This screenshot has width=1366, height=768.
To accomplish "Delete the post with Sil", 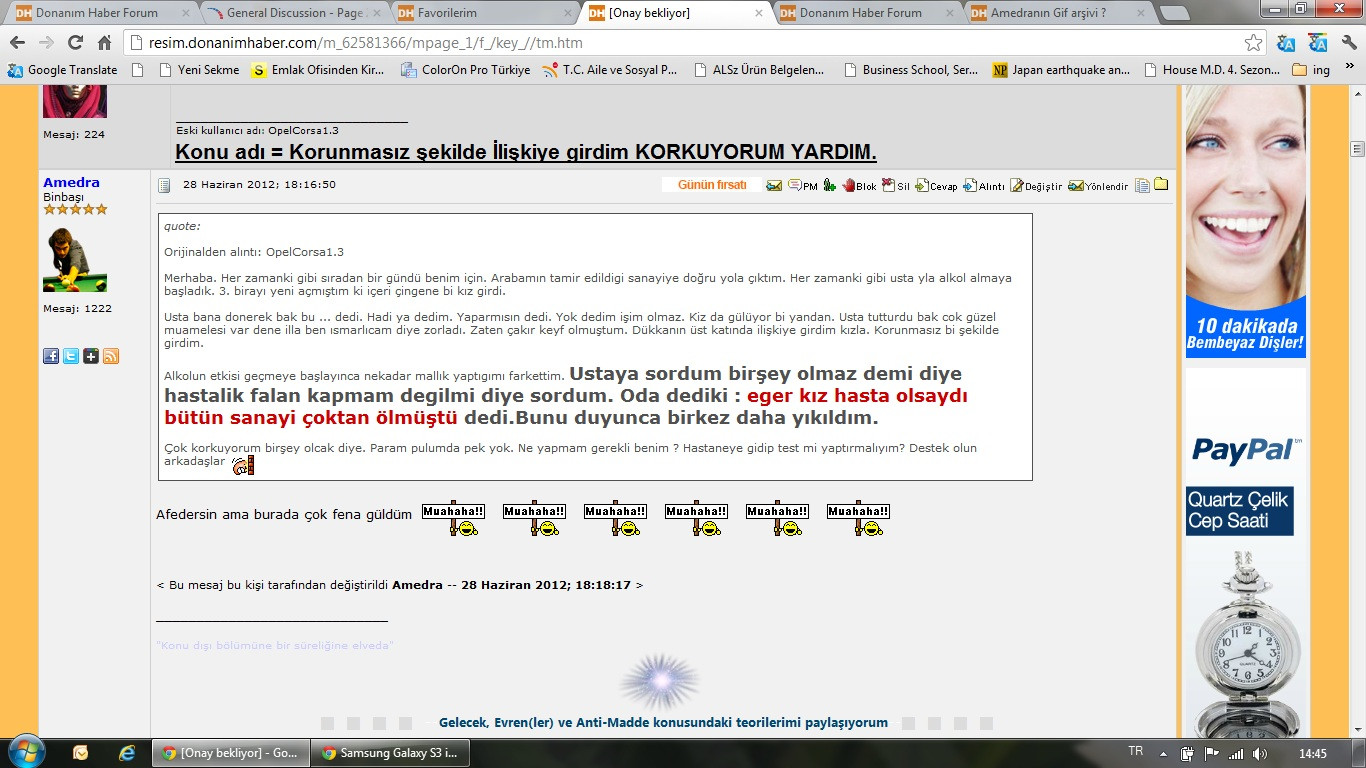I will tap(896, 185).
